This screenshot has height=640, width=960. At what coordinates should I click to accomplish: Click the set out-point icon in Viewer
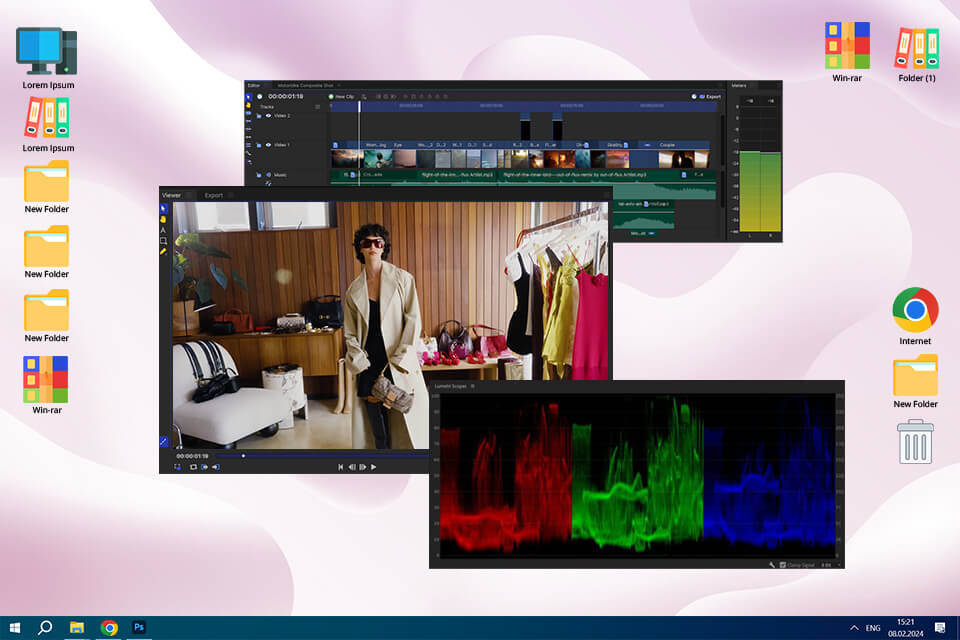click(216, 467)
